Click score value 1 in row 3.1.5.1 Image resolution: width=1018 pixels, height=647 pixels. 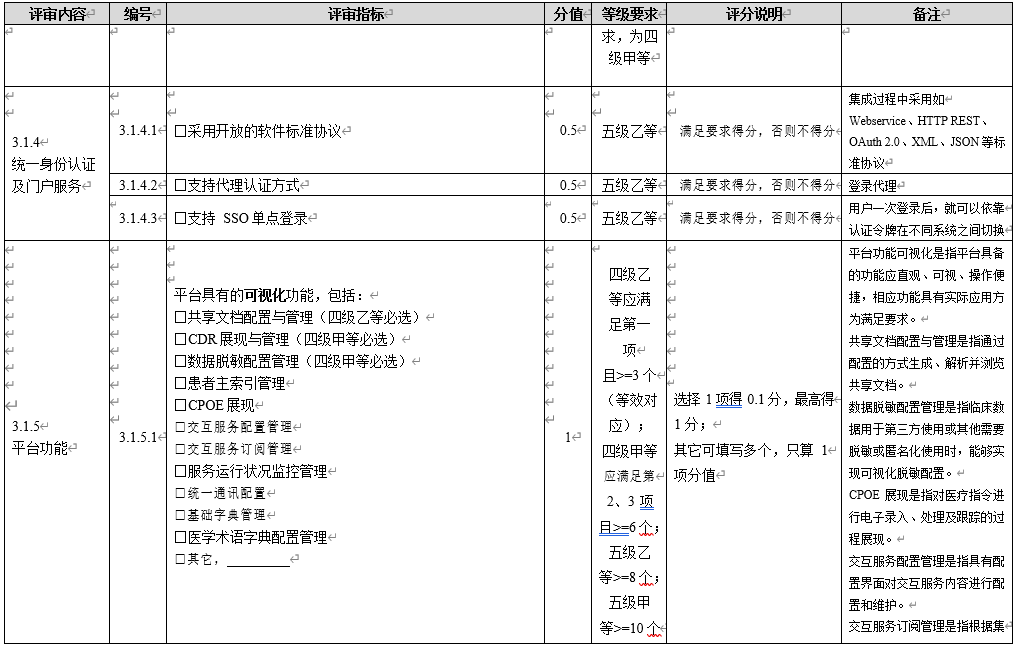[x=568, y=437]
